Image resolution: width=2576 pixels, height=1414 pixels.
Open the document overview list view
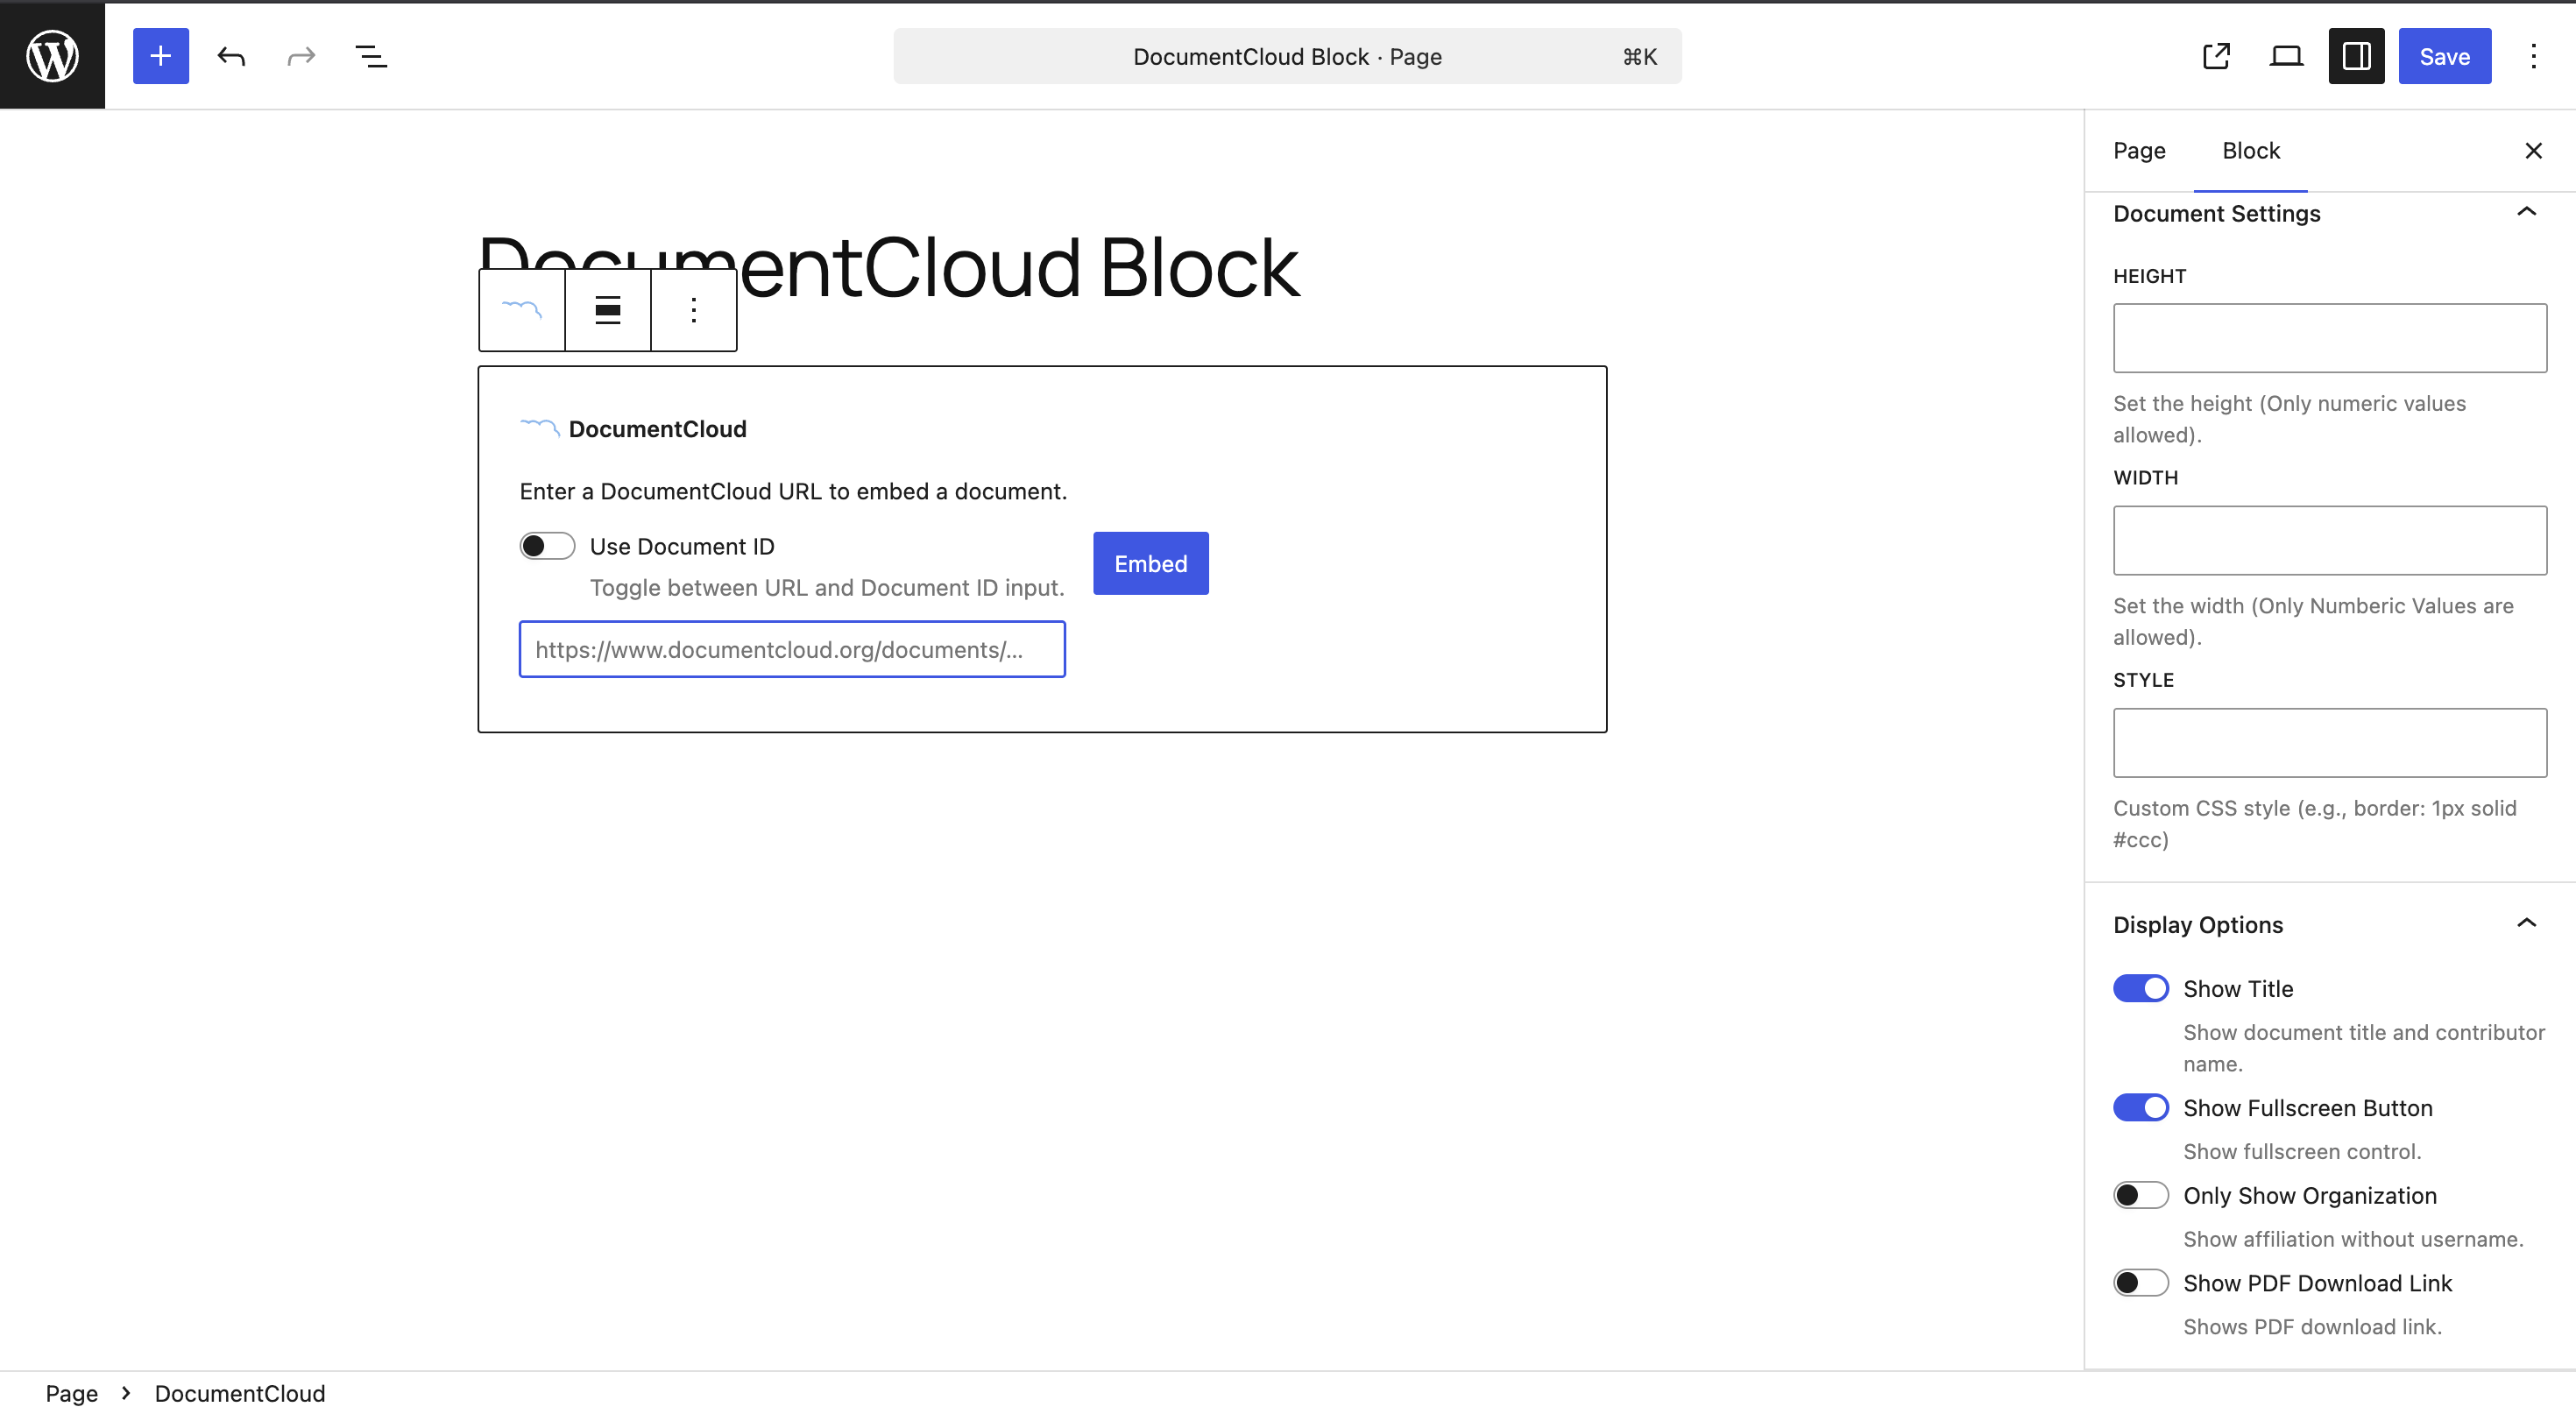[371, 56]
